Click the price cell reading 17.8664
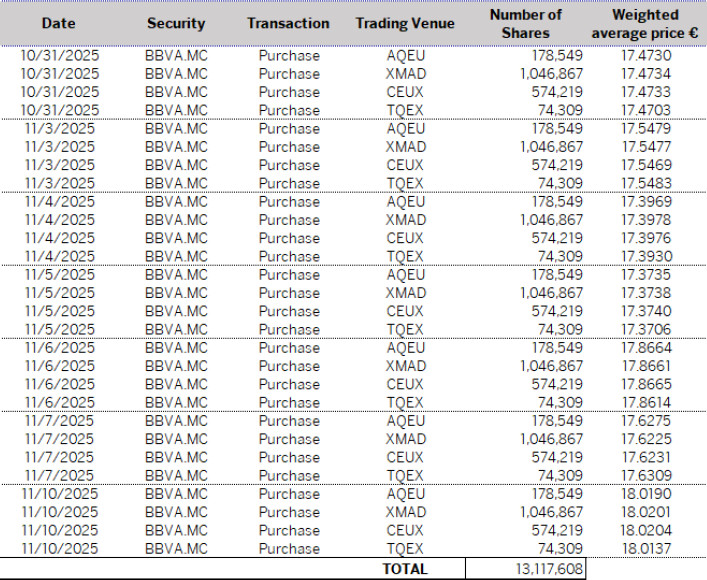The height and width of the screenshot is (580, 707). 645,348
